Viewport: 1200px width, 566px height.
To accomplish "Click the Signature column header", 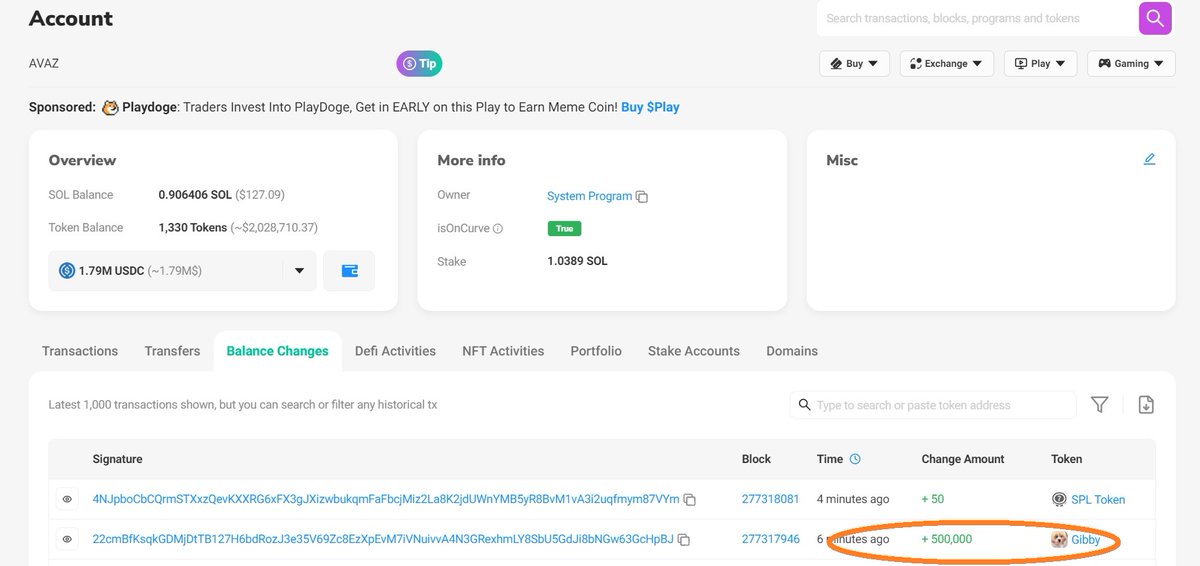I will [x=117, y=459].
